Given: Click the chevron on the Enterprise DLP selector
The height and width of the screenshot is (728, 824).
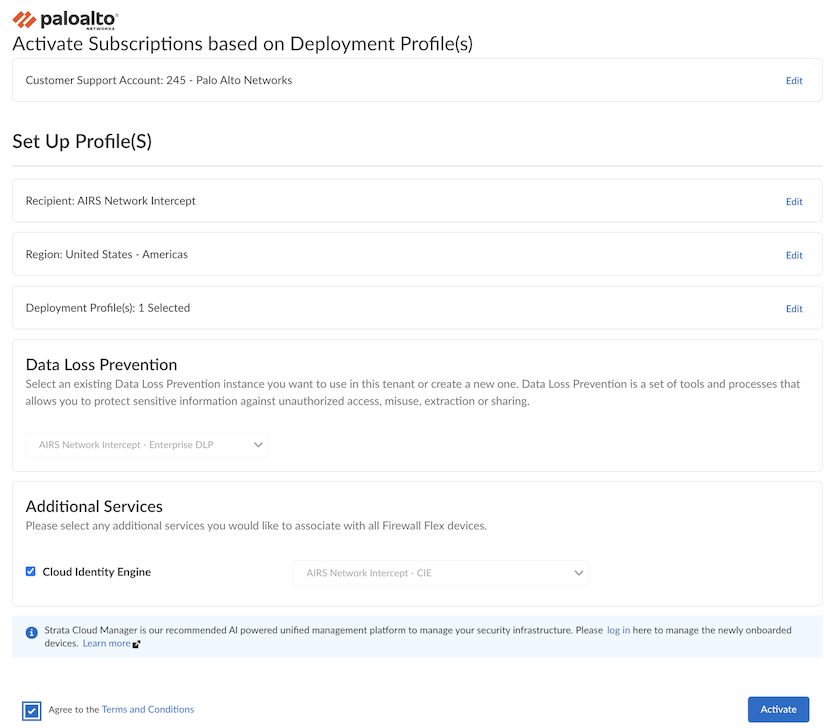Looking at the screenshot, I should (258, 444).
